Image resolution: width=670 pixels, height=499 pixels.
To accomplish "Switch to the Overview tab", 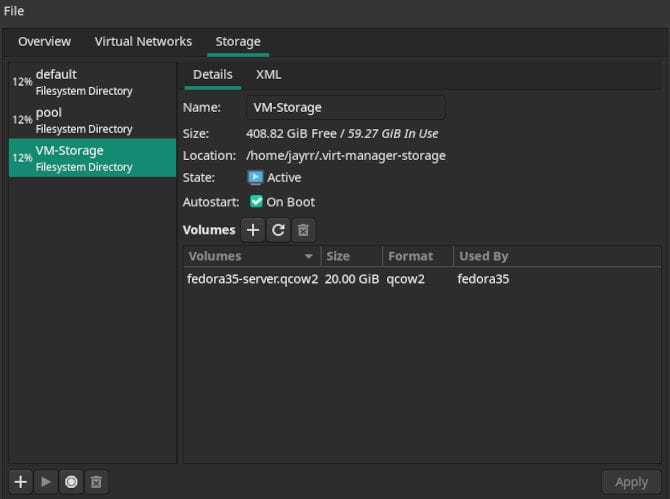I will [44, 41].
